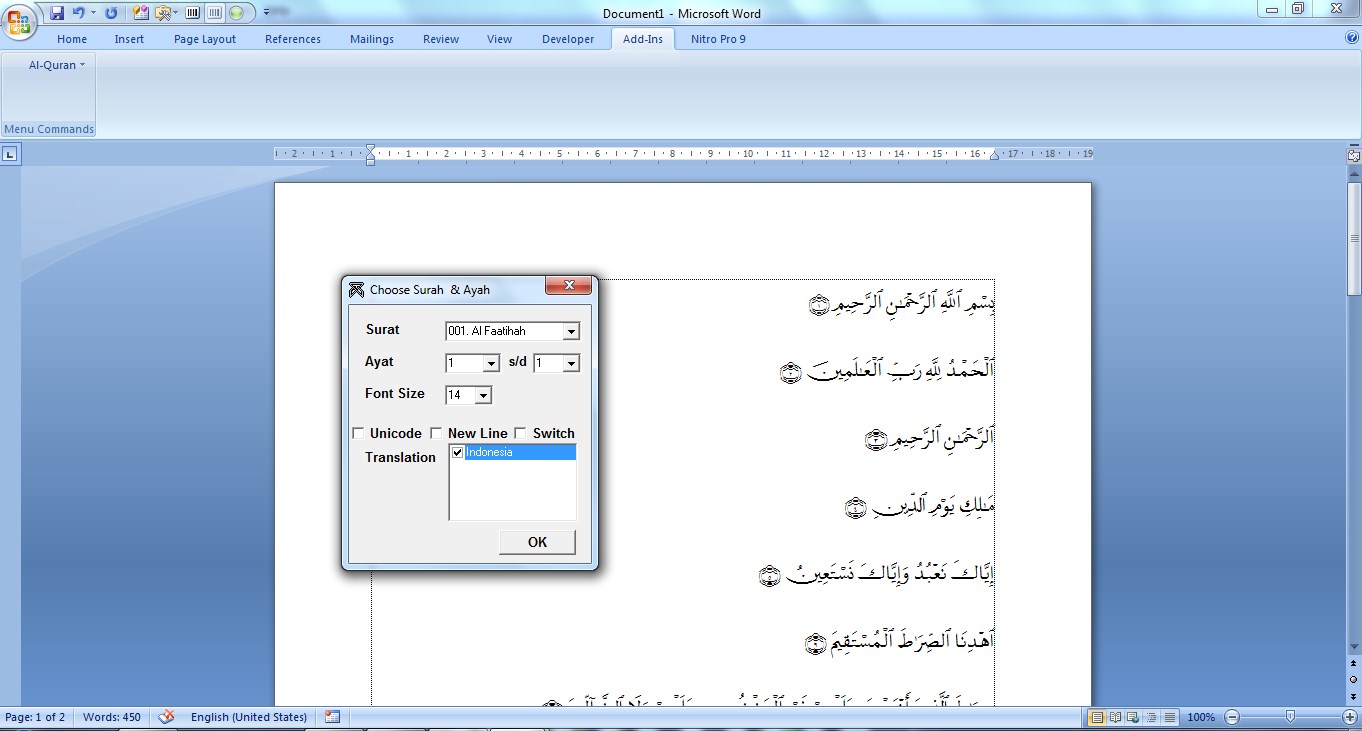Viewport: 1362px width, 731px height.
Task: Click English (United States) language indicator
Action: (x=249, y=717)
